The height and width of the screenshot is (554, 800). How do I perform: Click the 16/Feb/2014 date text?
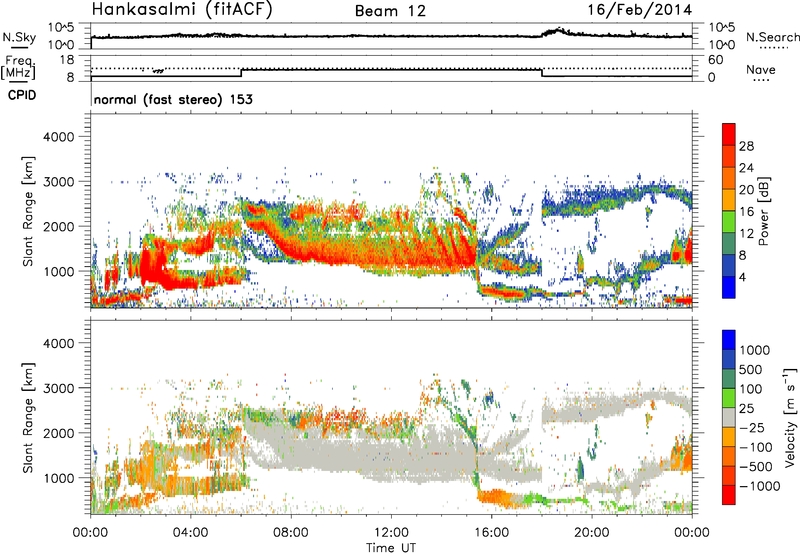(x=640, y=9)
